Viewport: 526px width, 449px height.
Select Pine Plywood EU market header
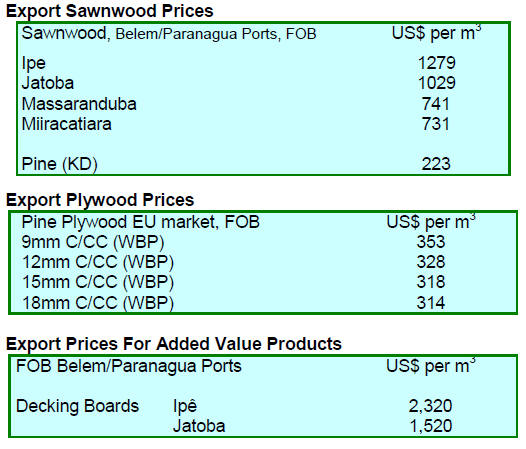(141, 222)
